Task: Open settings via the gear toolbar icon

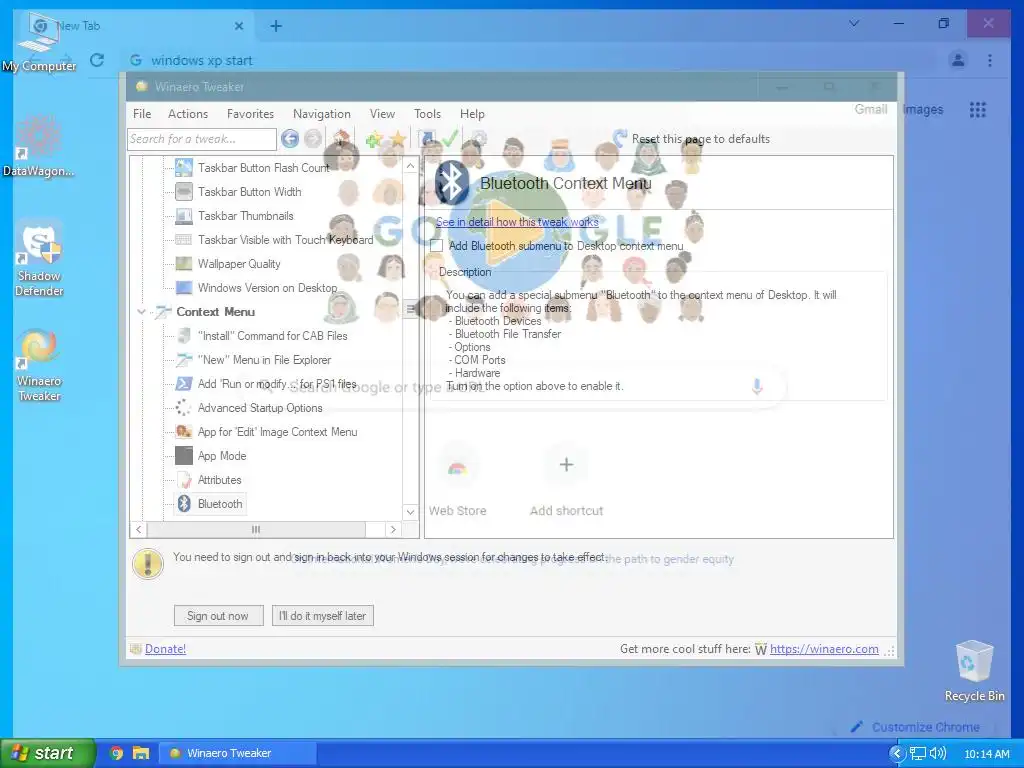Action: 479,138
